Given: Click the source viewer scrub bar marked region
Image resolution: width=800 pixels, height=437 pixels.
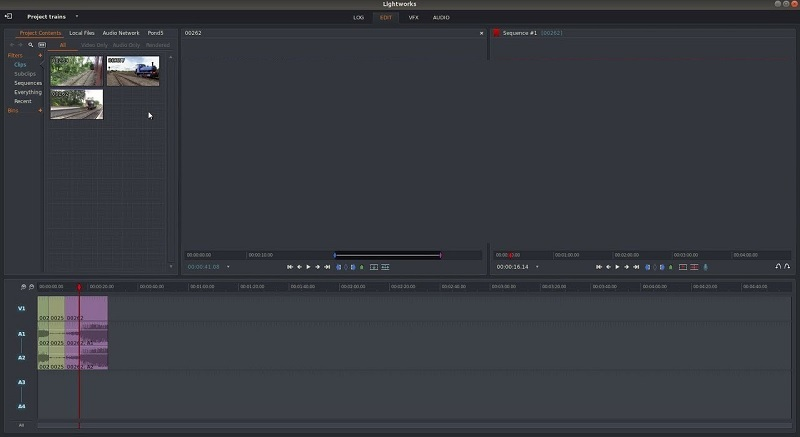Looking at the screenshot, I should (388, 255).
